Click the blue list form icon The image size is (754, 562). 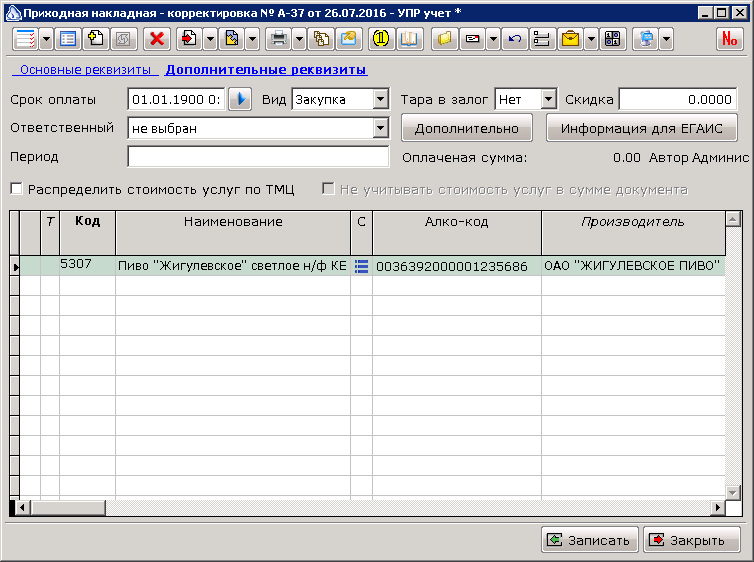68,39
